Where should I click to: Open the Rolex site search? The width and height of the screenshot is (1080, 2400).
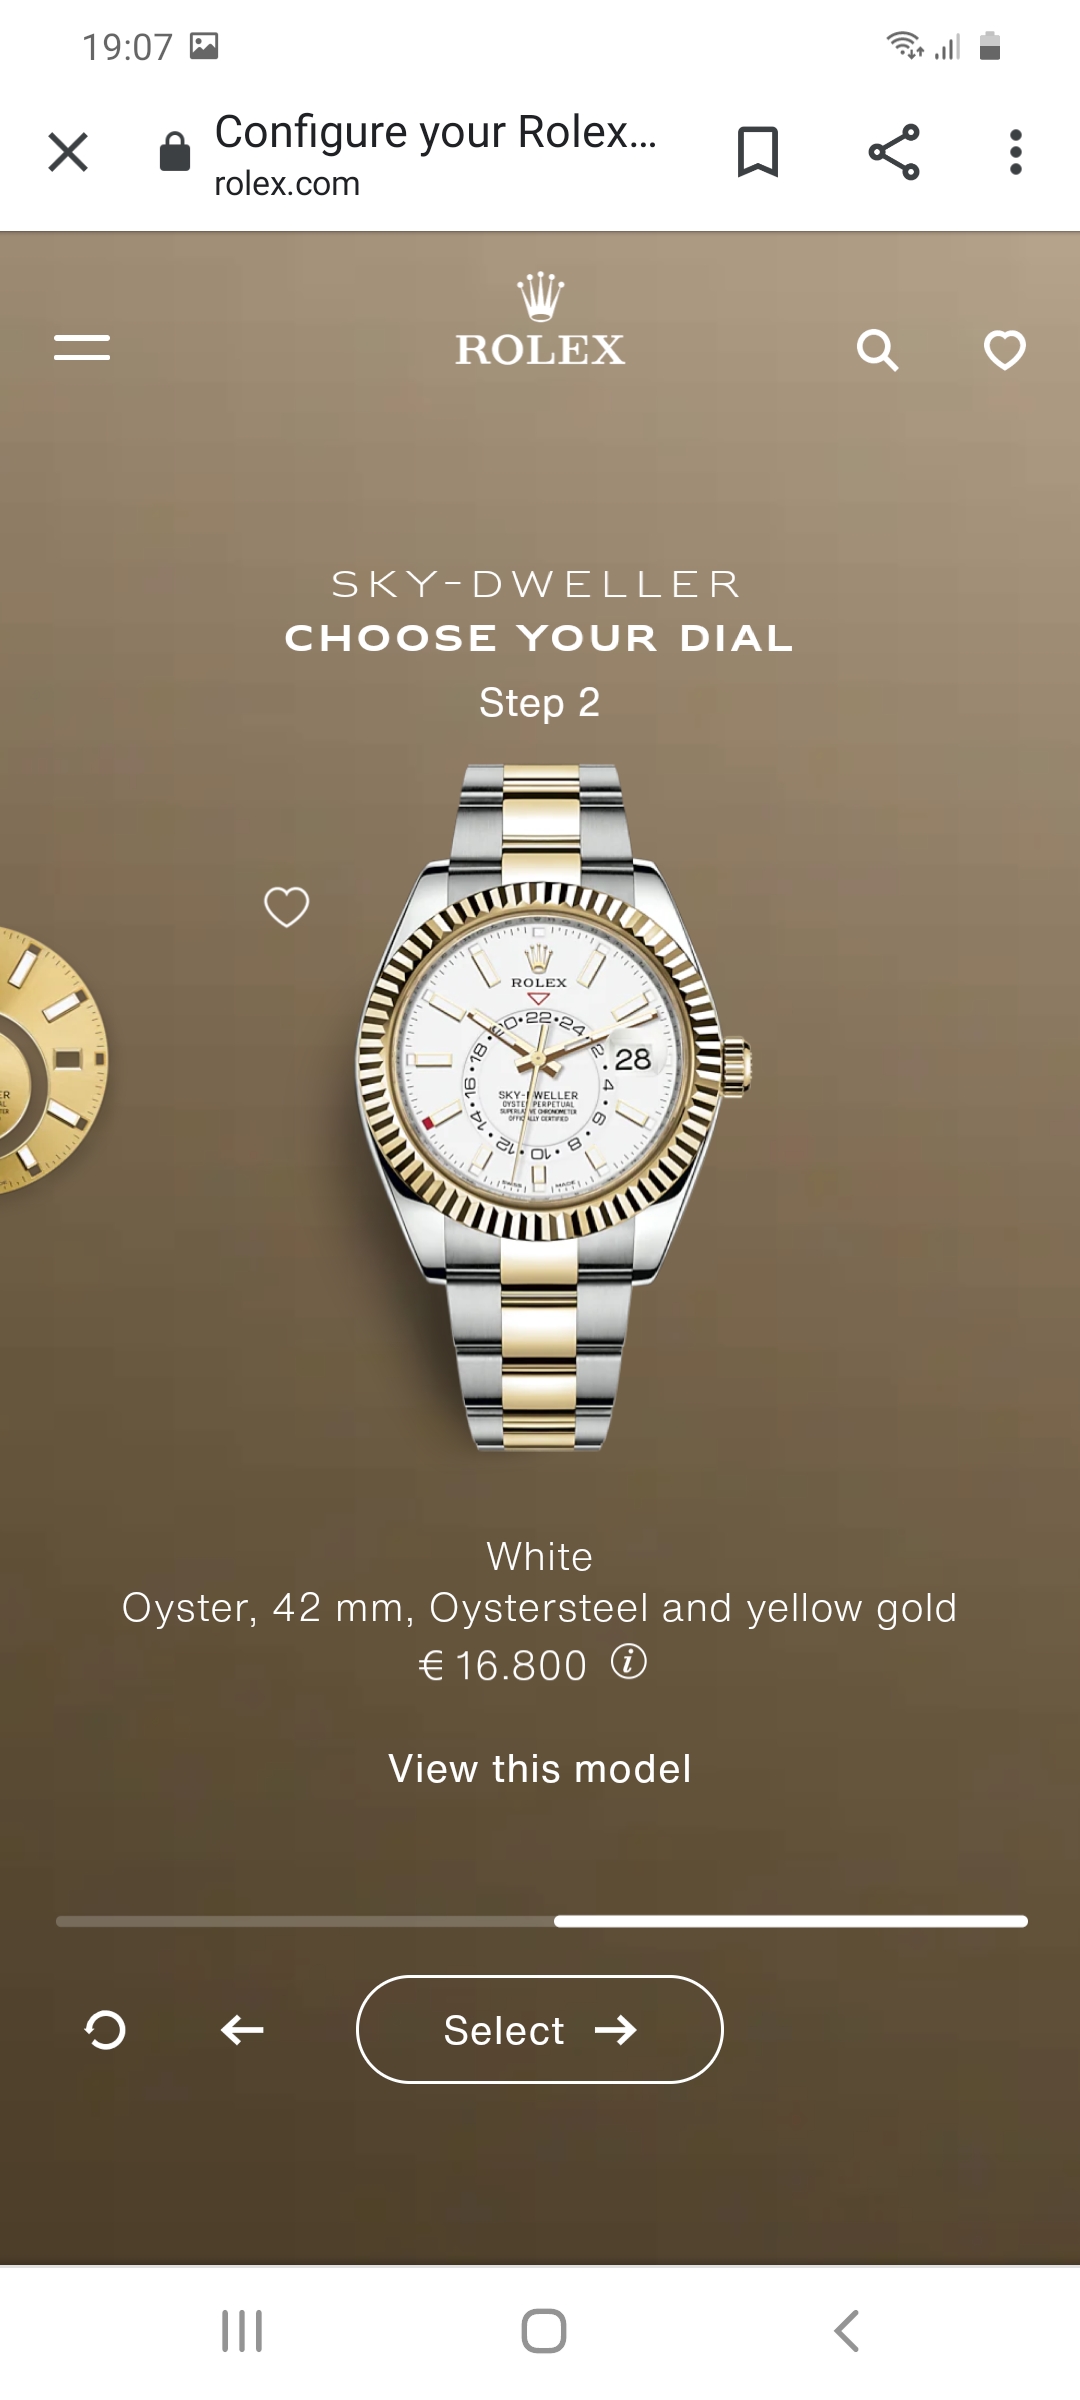(877, 350)
